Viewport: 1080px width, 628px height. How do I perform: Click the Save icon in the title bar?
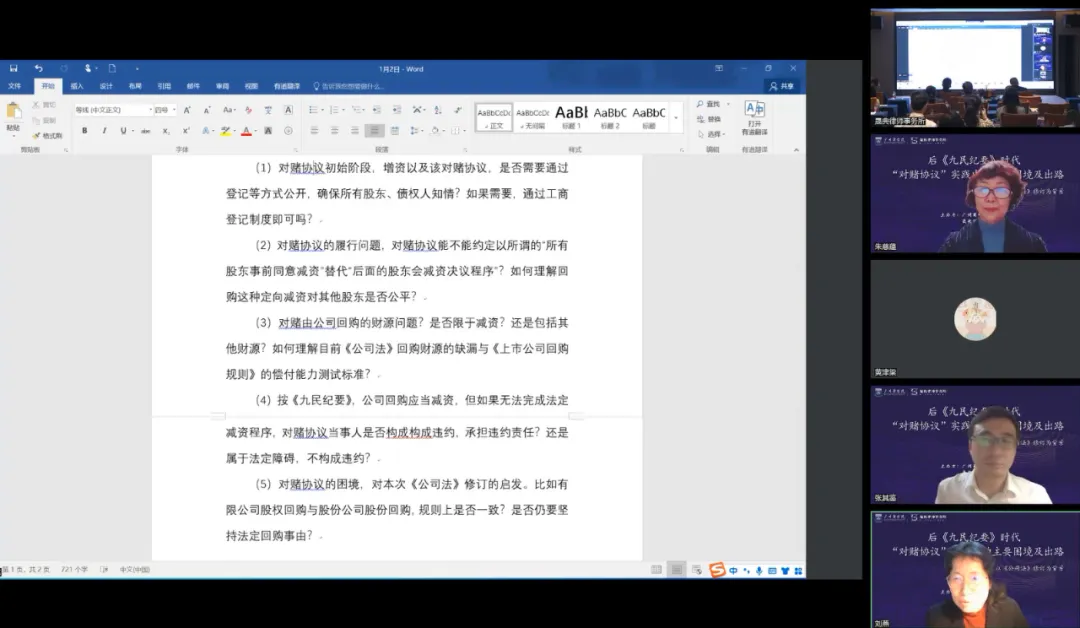click(13, 68)
